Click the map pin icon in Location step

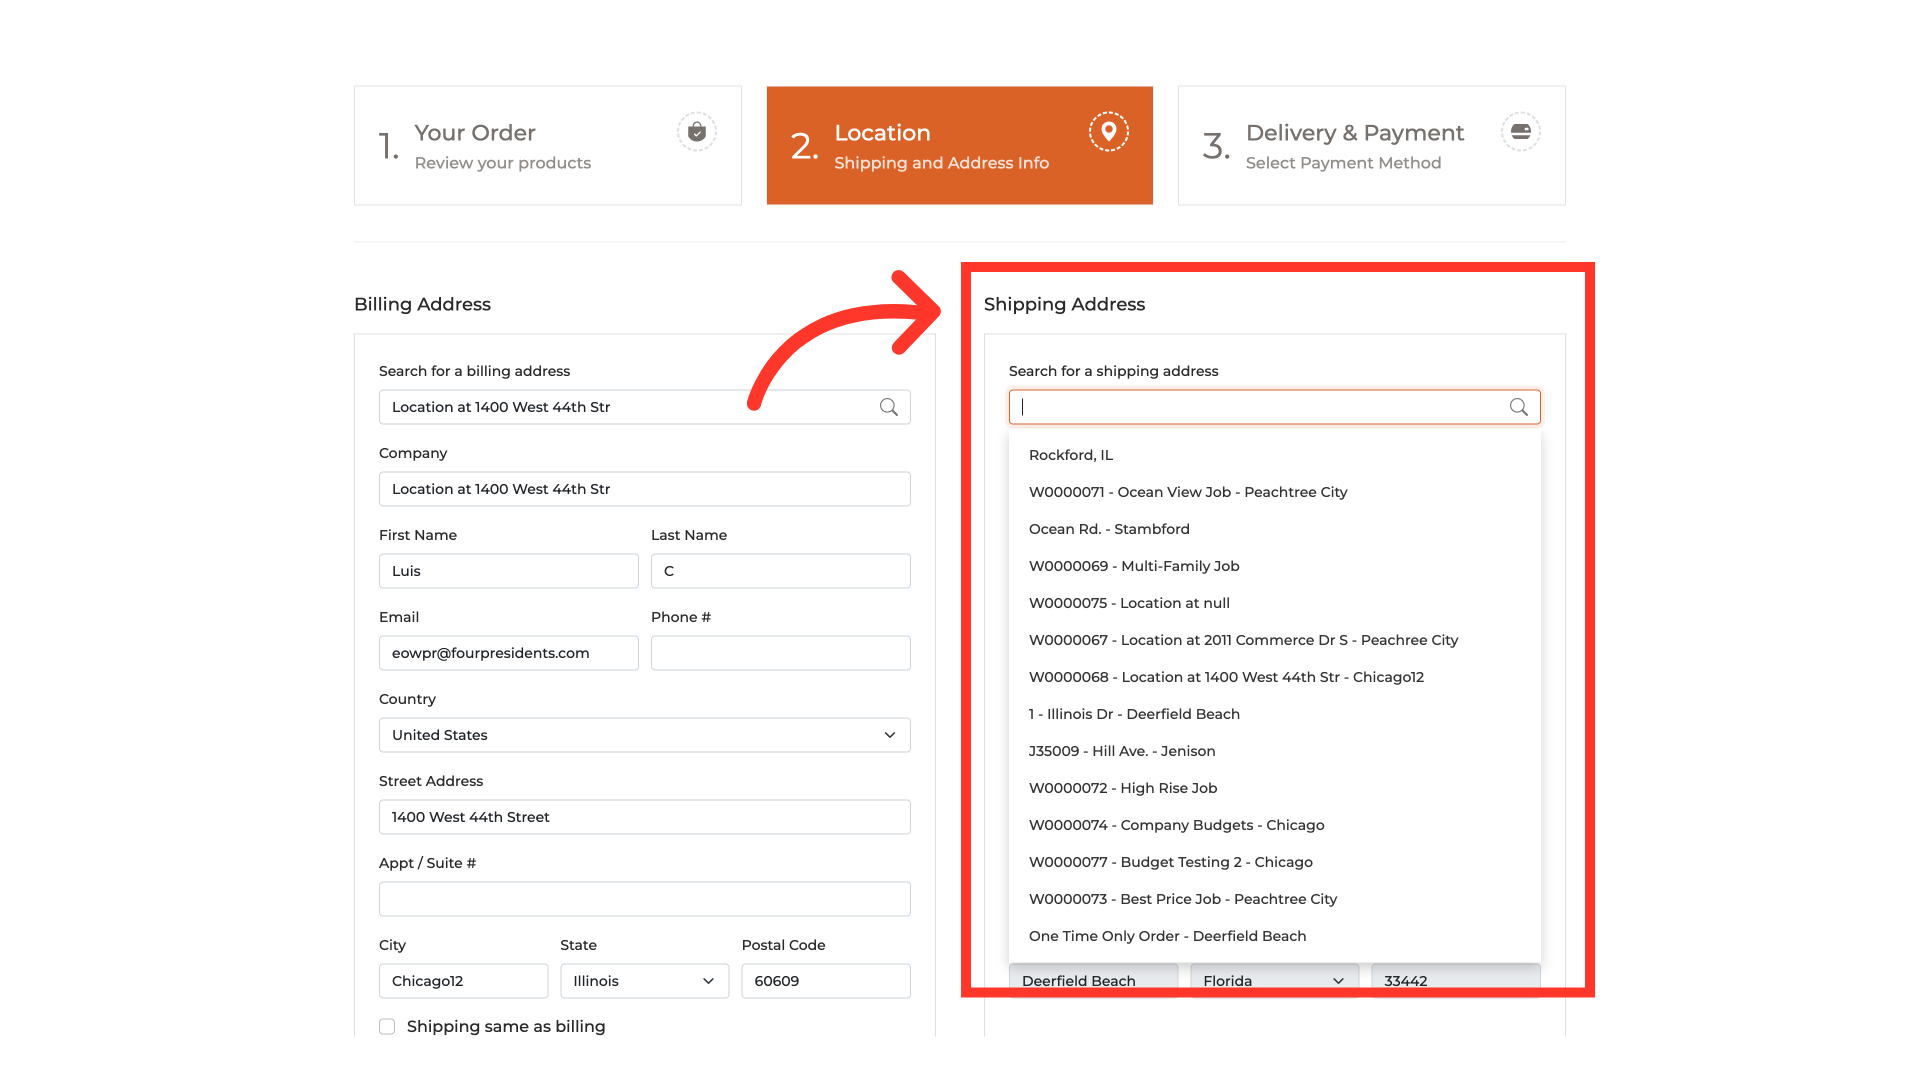coord(1108,132)
